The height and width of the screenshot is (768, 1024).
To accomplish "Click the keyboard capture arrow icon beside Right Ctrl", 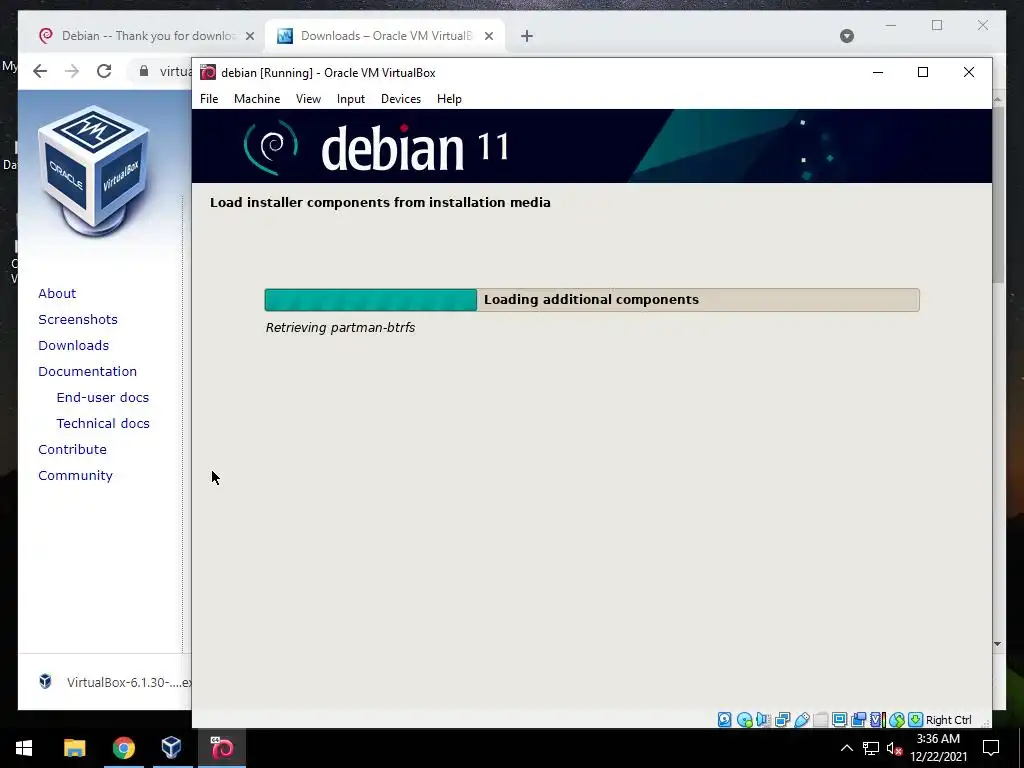I will (x=916, y=720).
